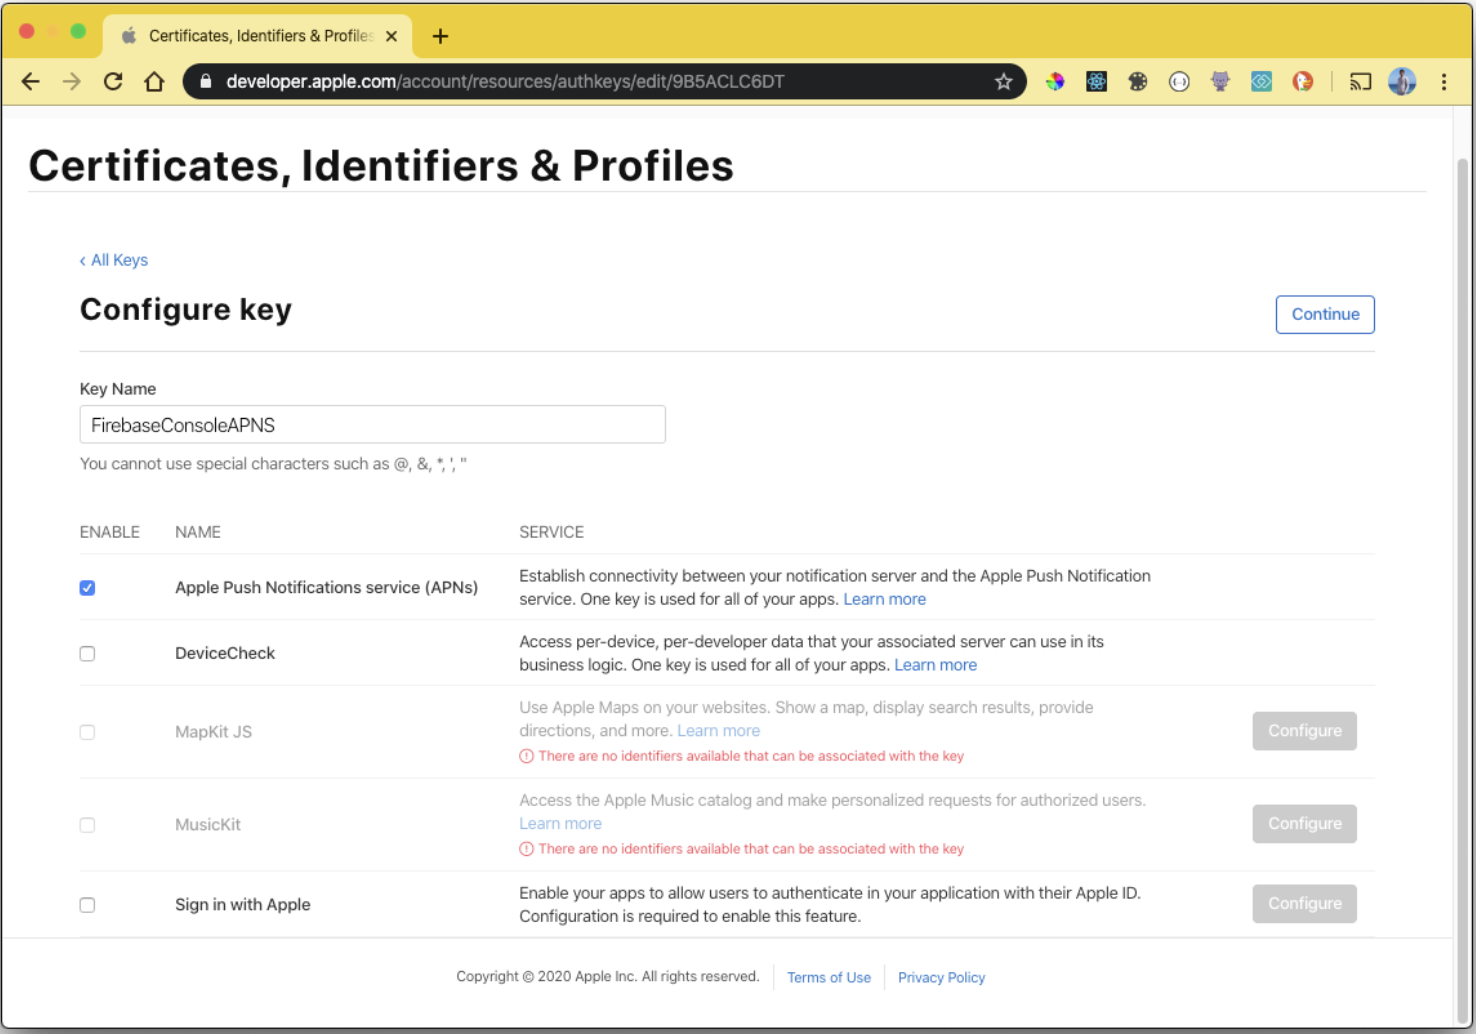Enable the Sign in with Apple checkbox
The width and height of the screenshot is (1476, 1034).
coord(88,905)
